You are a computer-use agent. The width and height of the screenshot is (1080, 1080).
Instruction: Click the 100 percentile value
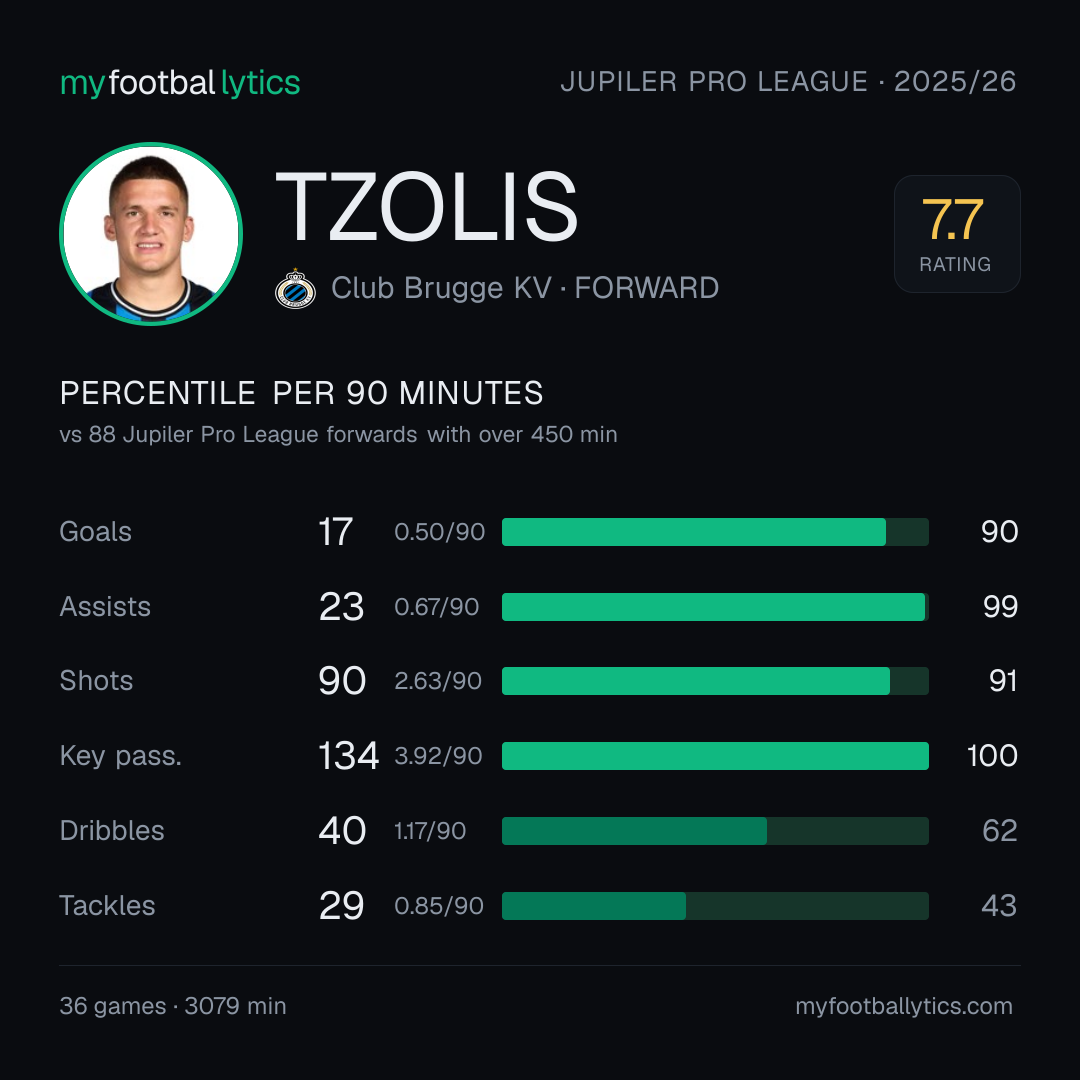992,756
